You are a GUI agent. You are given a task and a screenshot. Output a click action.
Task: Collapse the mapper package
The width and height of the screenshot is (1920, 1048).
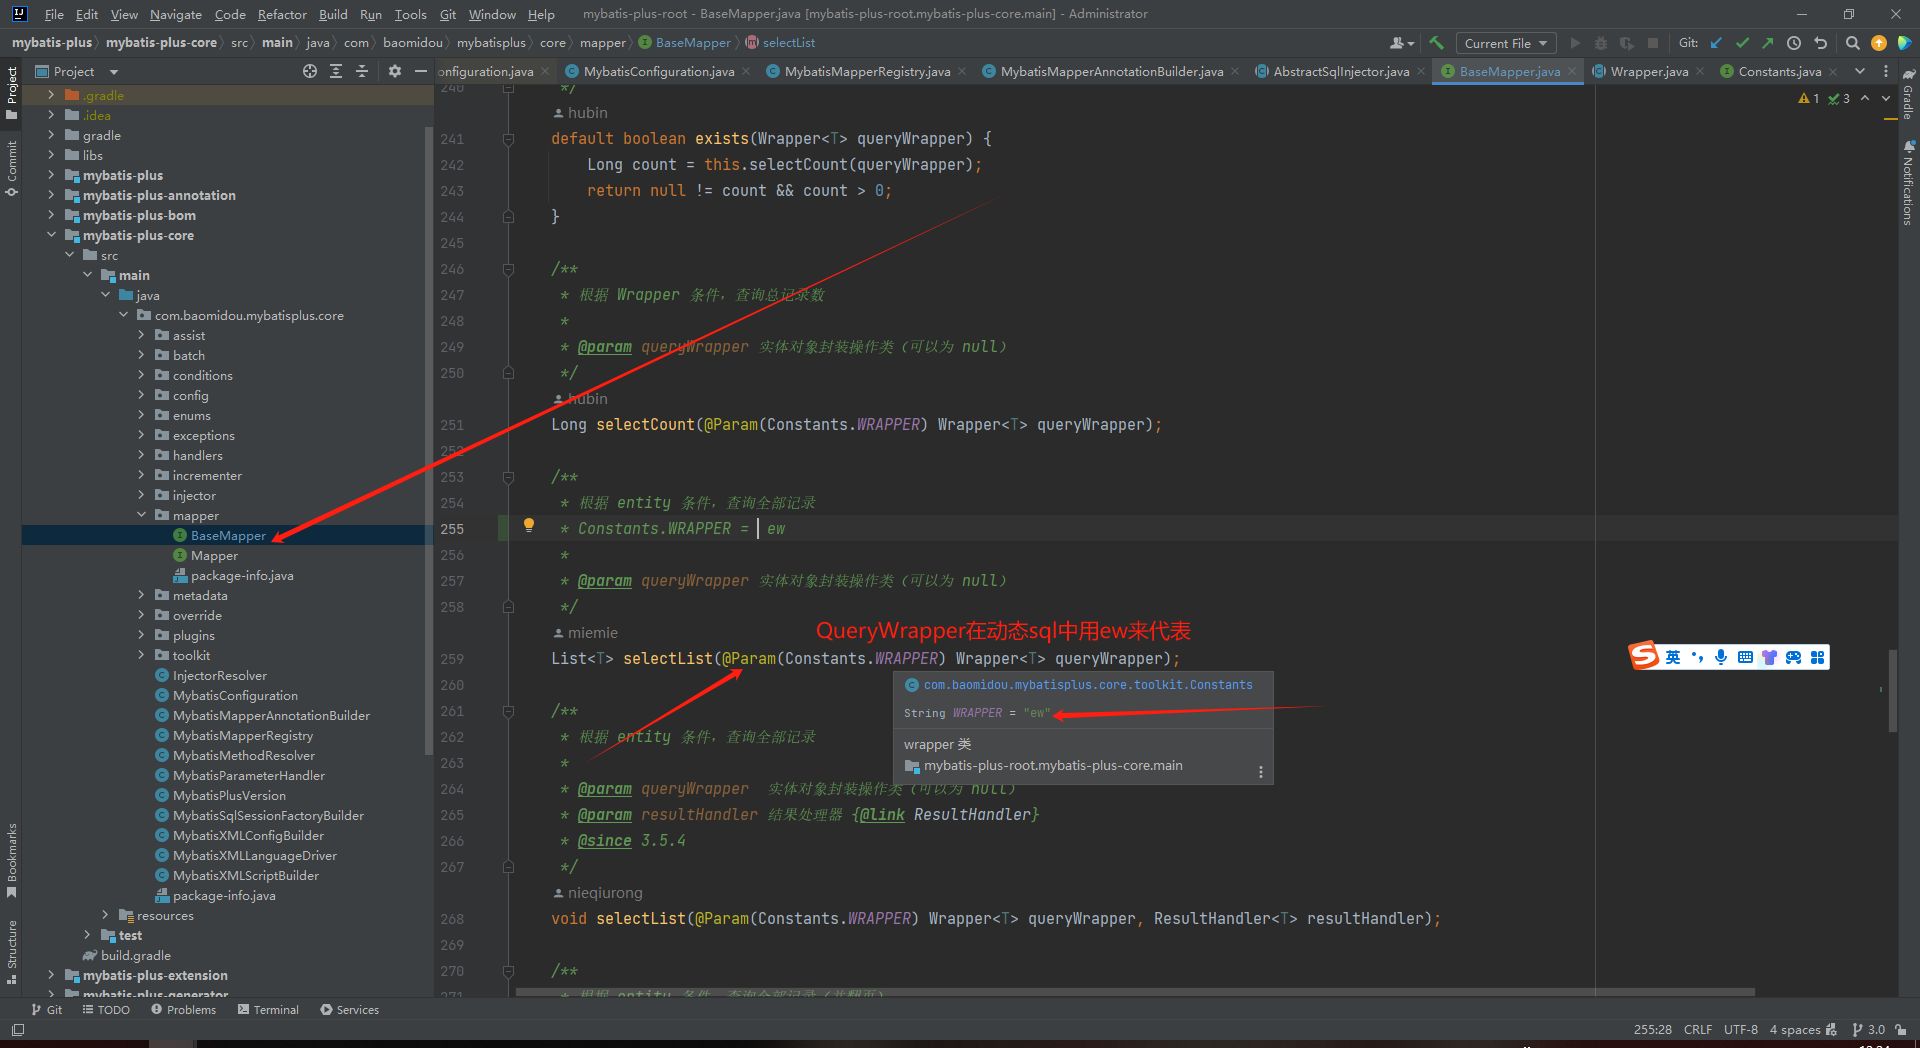[141, 515]
